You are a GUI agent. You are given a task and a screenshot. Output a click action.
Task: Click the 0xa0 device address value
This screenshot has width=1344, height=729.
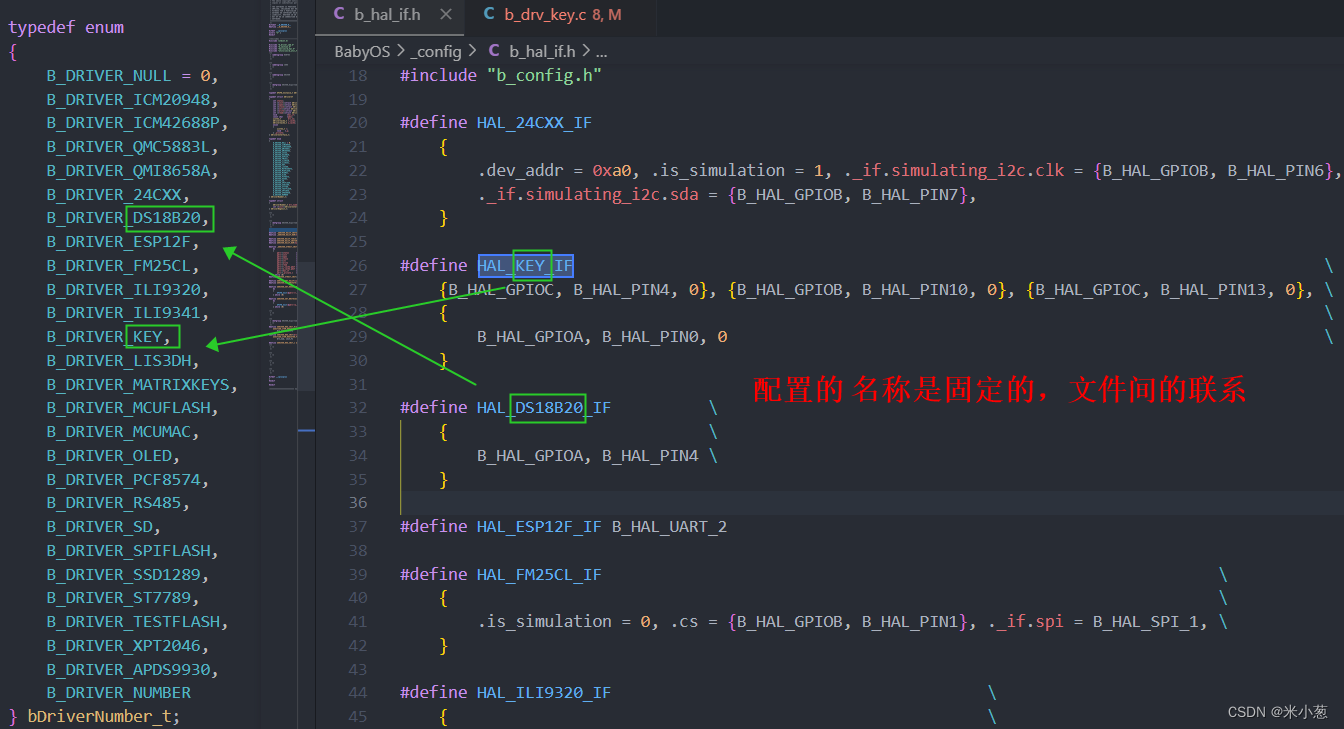pyautogui.click(x=611, y=170)
